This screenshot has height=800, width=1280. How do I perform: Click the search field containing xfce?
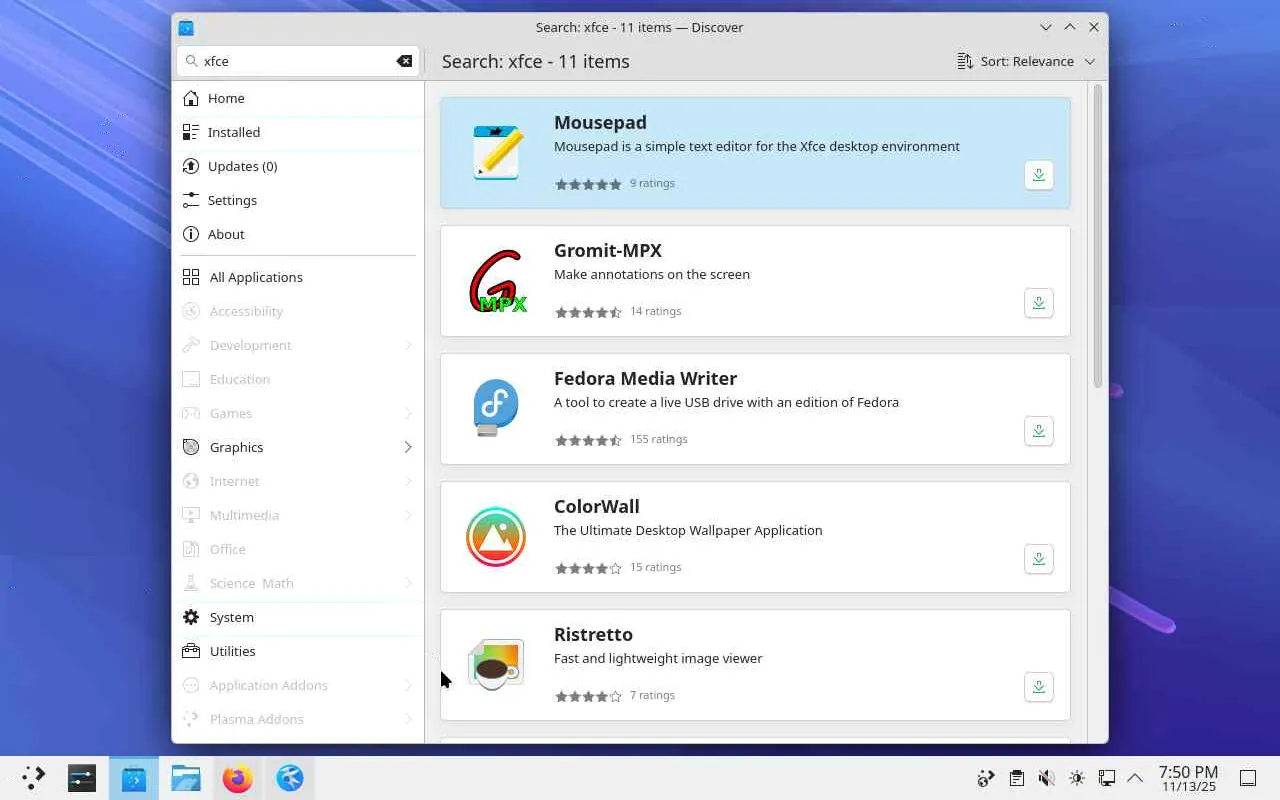[297, 61]
